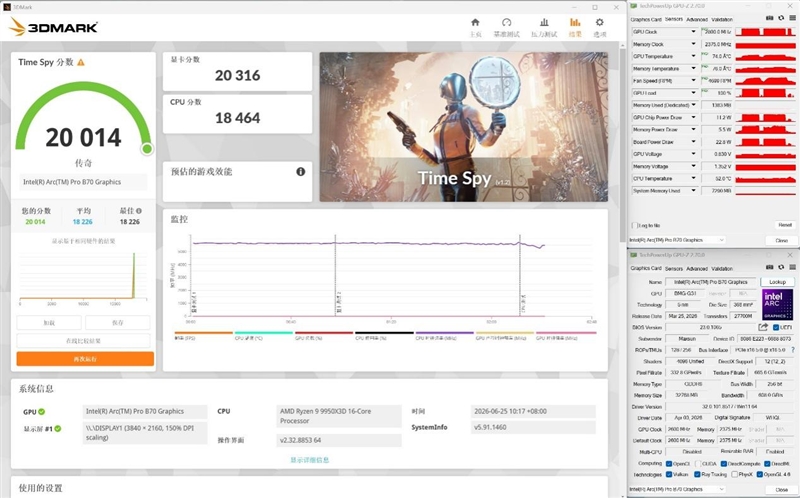Click the 加载 load button
The image size is (800, 498).
tap(49, 322)
